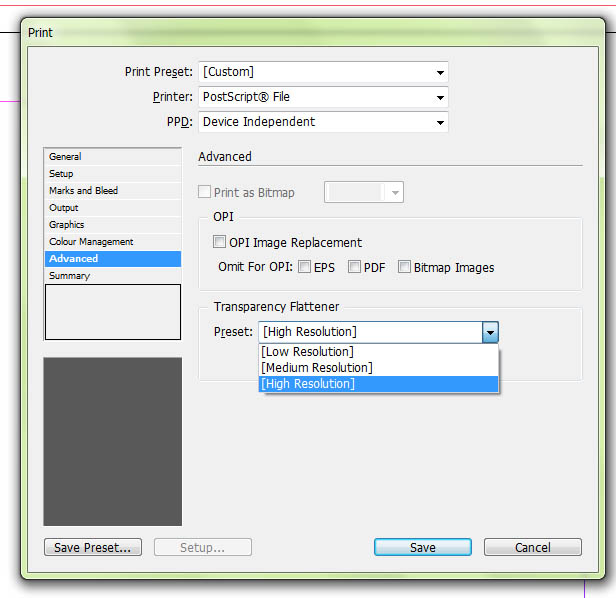
Task: Expand the PPD Device Independent dropdown
Action: [323, 122]
